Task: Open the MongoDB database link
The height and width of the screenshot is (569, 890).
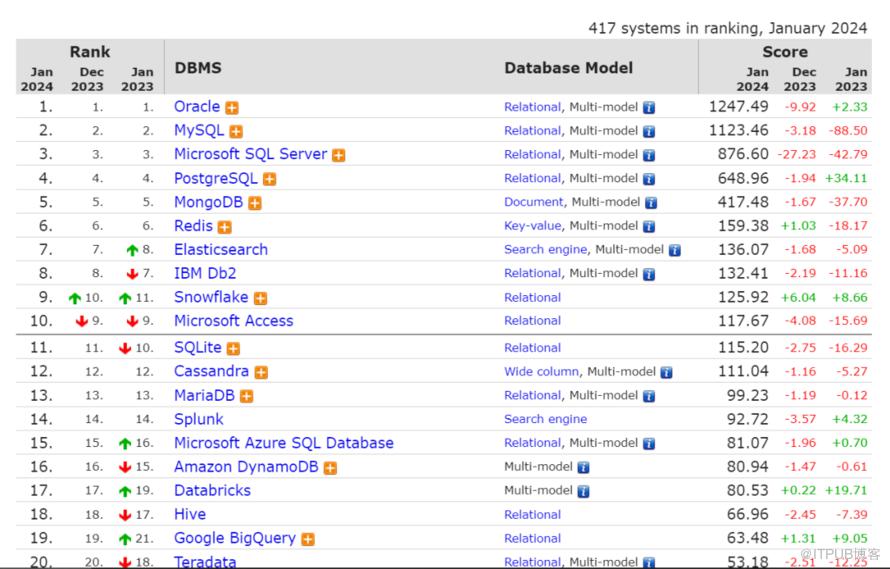Action: pos(209,202)
